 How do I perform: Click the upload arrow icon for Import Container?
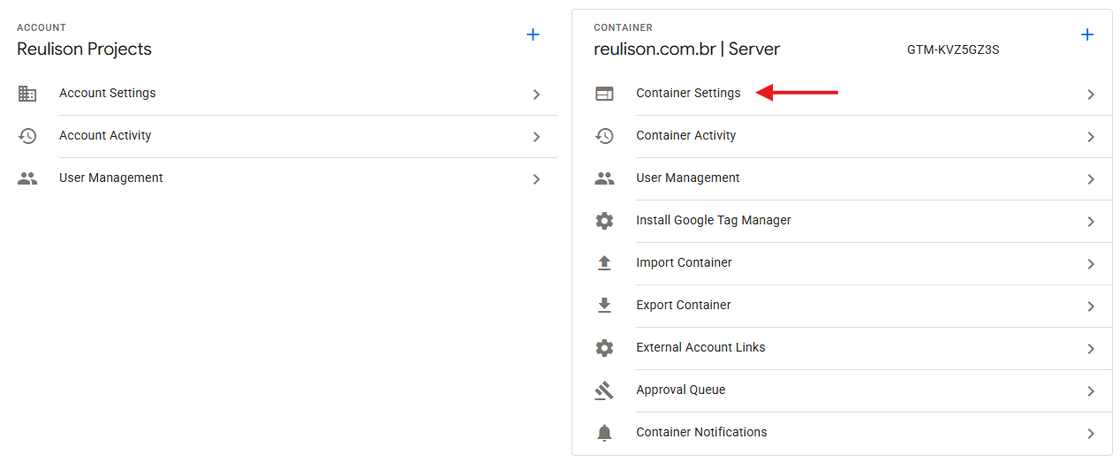click(604, 263)
